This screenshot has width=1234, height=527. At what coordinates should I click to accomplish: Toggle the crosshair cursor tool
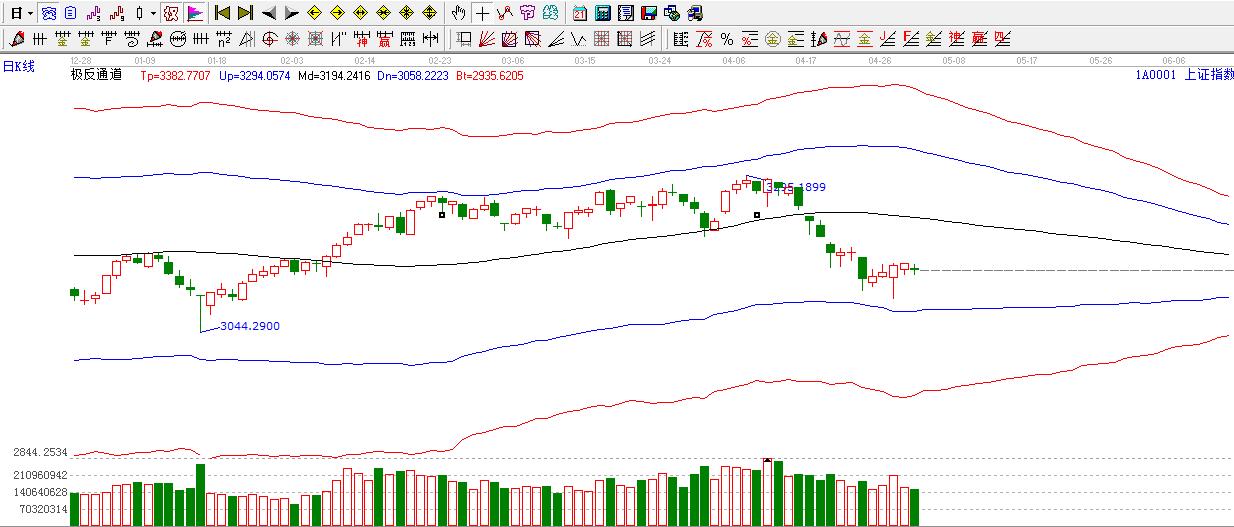(x=482, y=13)
